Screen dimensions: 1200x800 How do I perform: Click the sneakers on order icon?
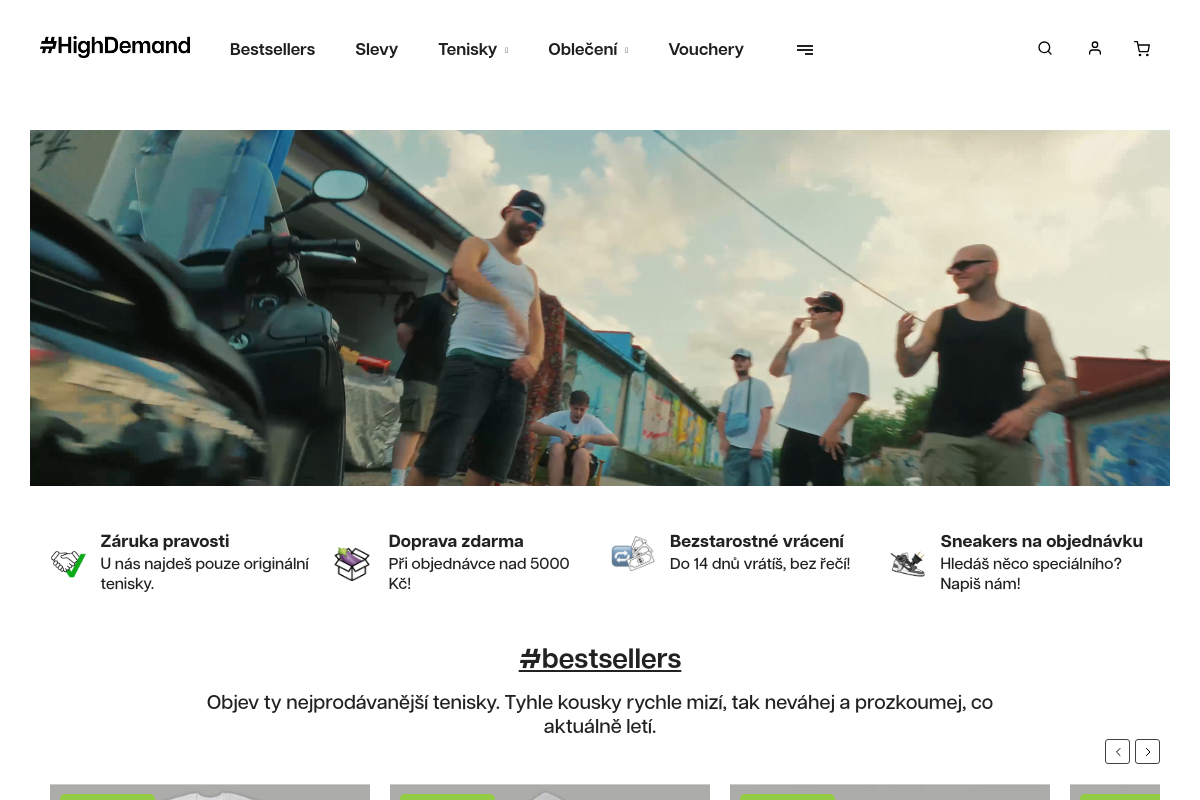[x=908, y=563]
